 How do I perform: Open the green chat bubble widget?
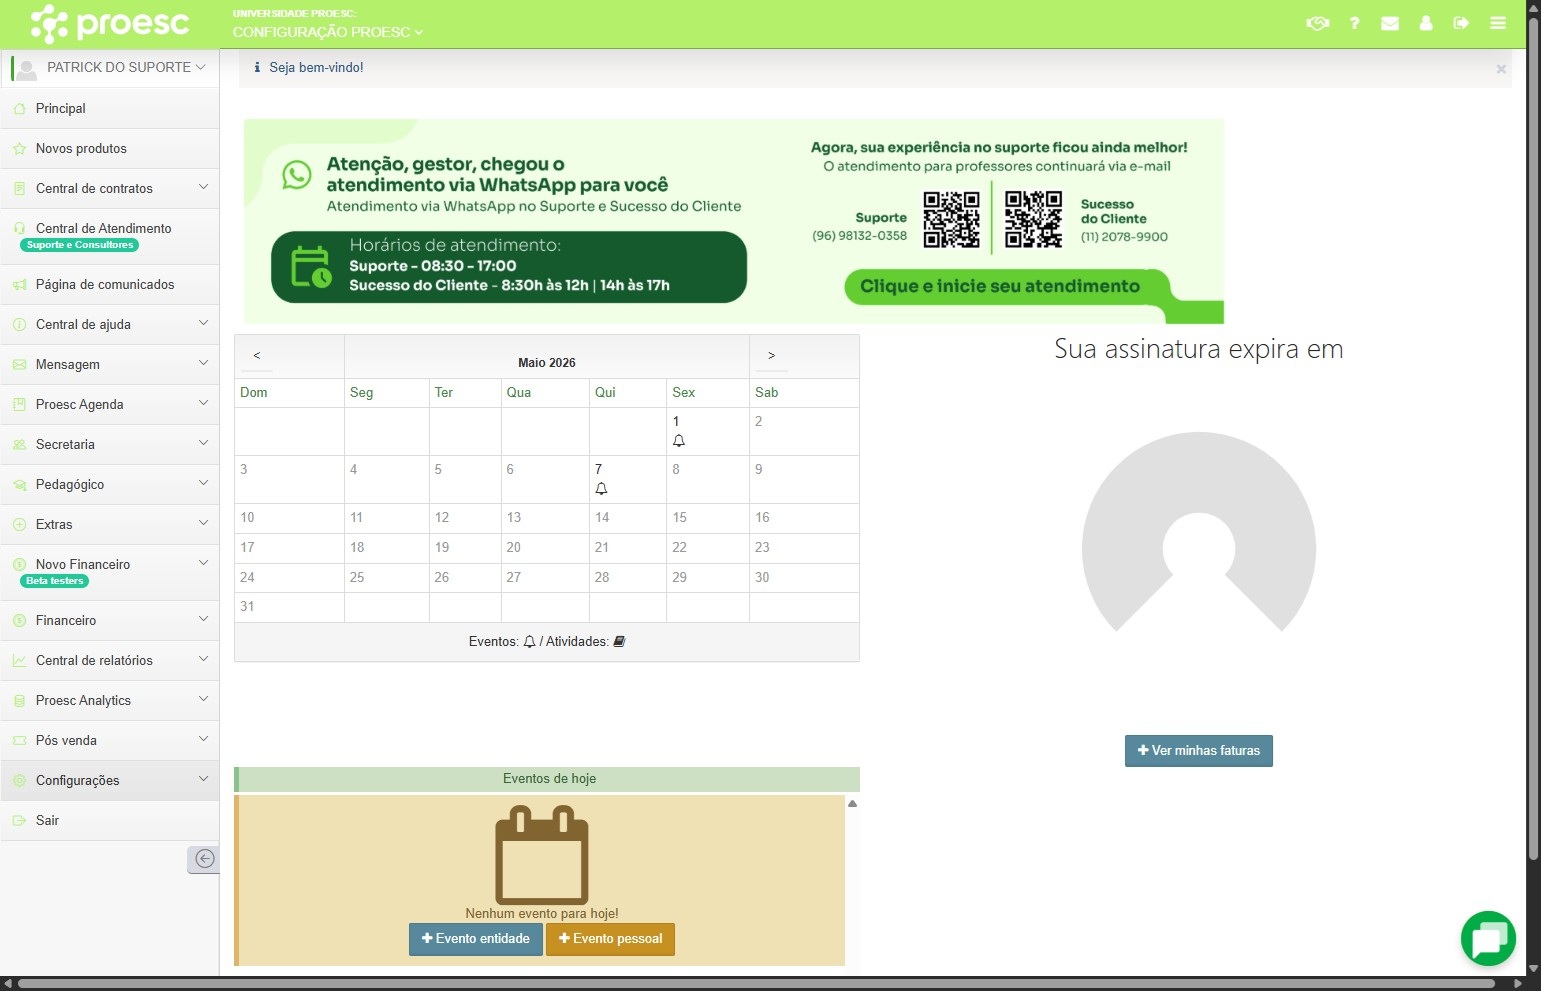[1488, 939]
